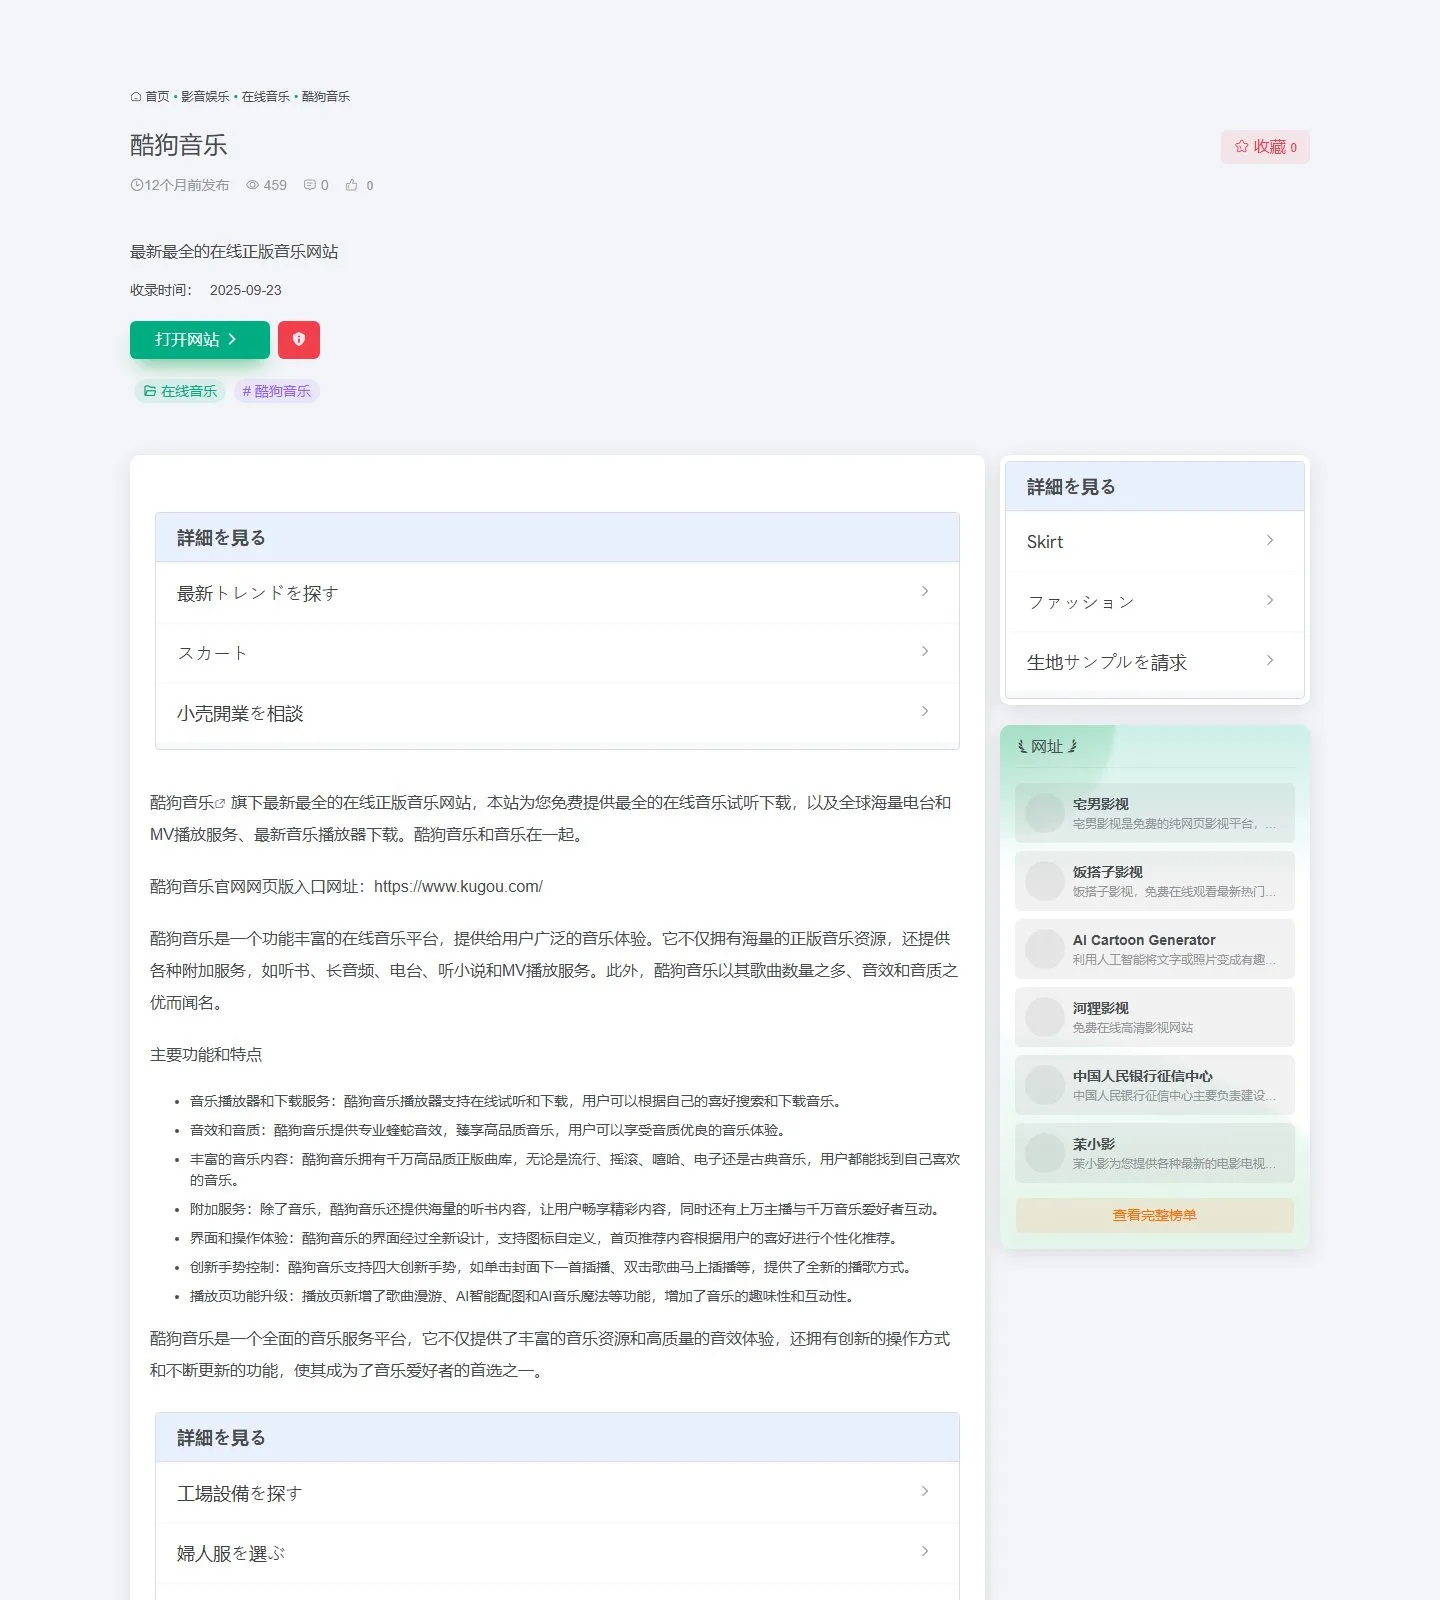Click the 酷狗音乐 external link in article
The height and width of the screenshot is (1600, 1440).
point(187,802)
